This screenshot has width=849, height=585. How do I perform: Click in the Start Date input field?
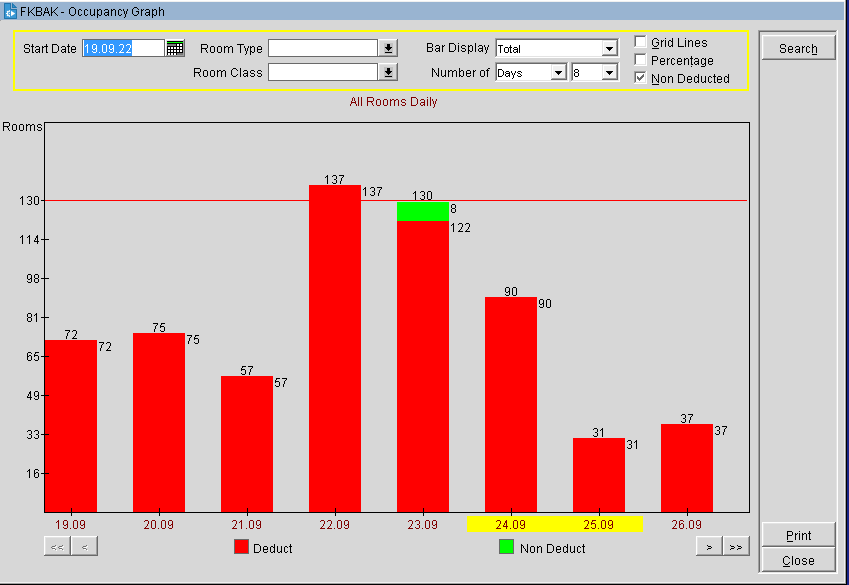[122, 48]
